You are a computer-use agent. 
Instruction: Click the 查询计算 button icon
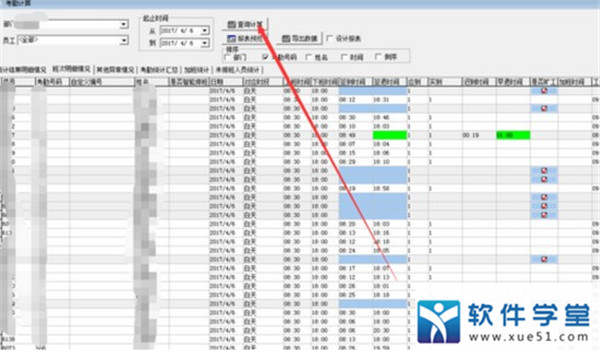231,24
